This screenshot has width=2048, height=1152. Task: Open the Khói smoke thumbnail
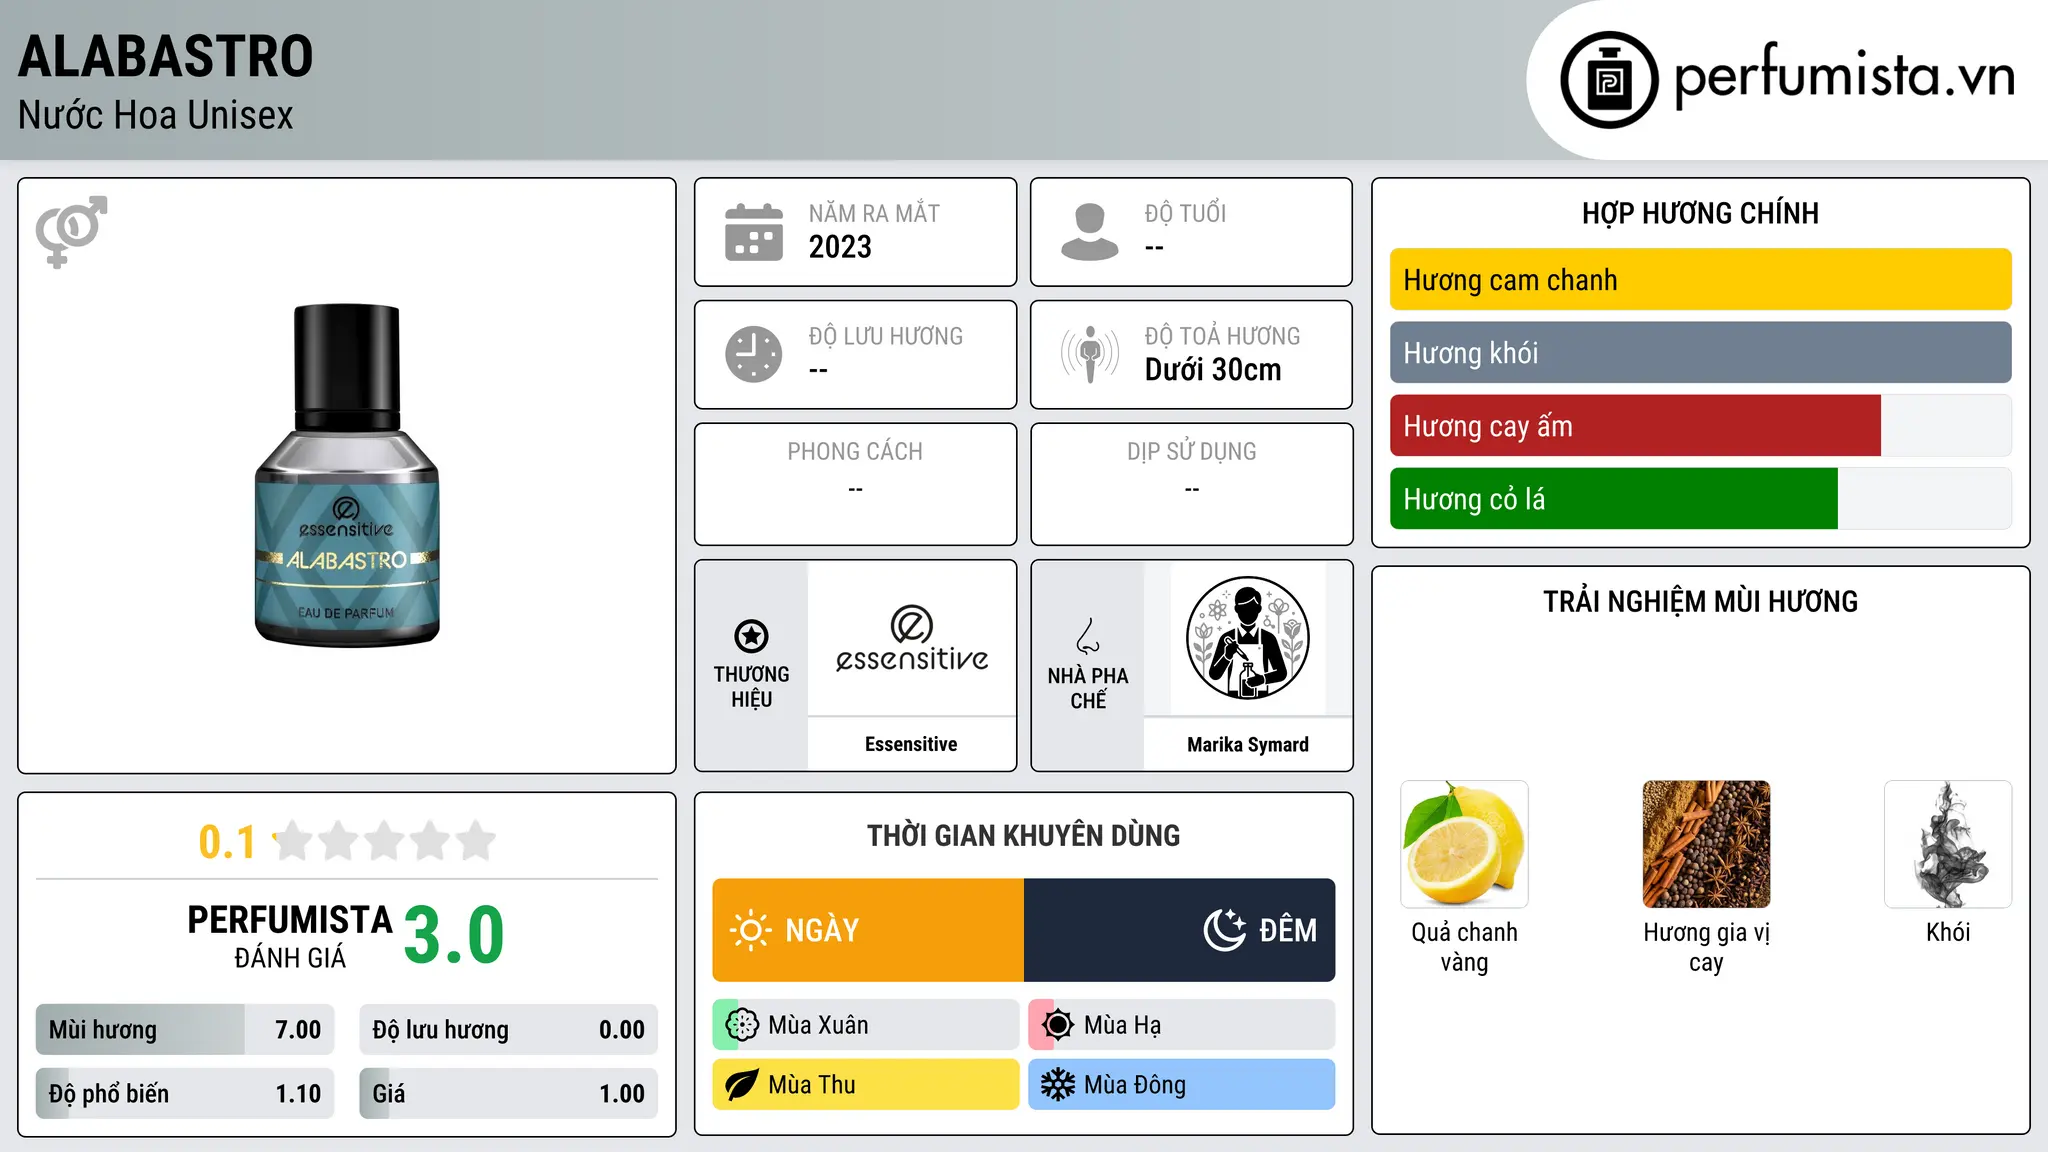pos(1948,844)
